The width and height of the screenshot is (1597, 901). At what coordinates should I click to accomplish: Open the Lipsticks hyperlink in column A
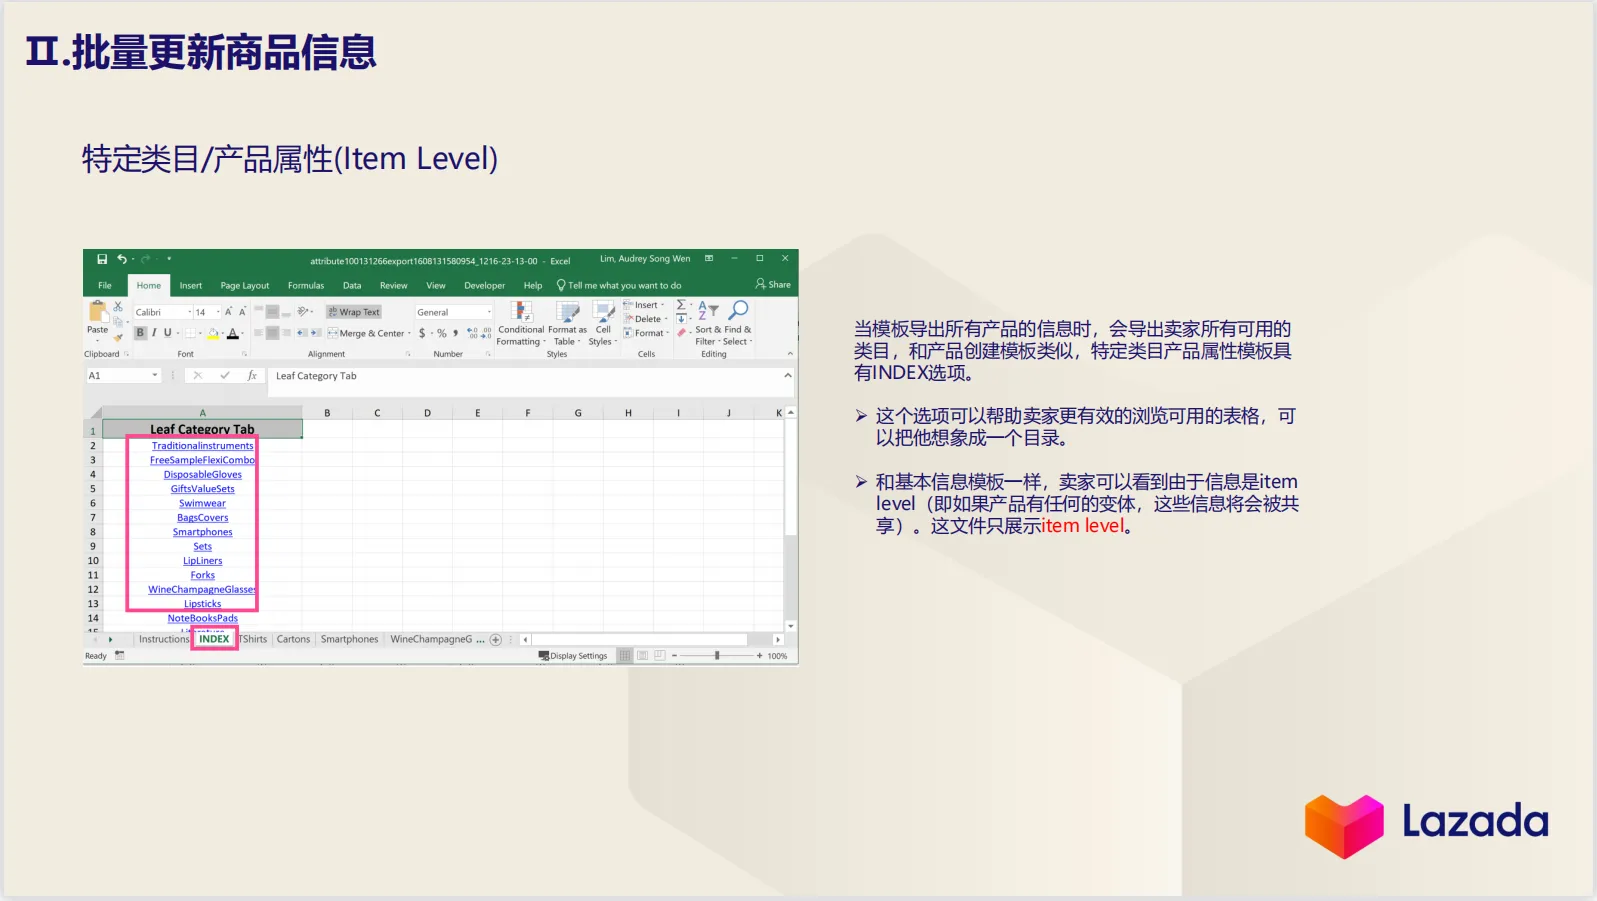pyautogui.click(x=203, y=604)
